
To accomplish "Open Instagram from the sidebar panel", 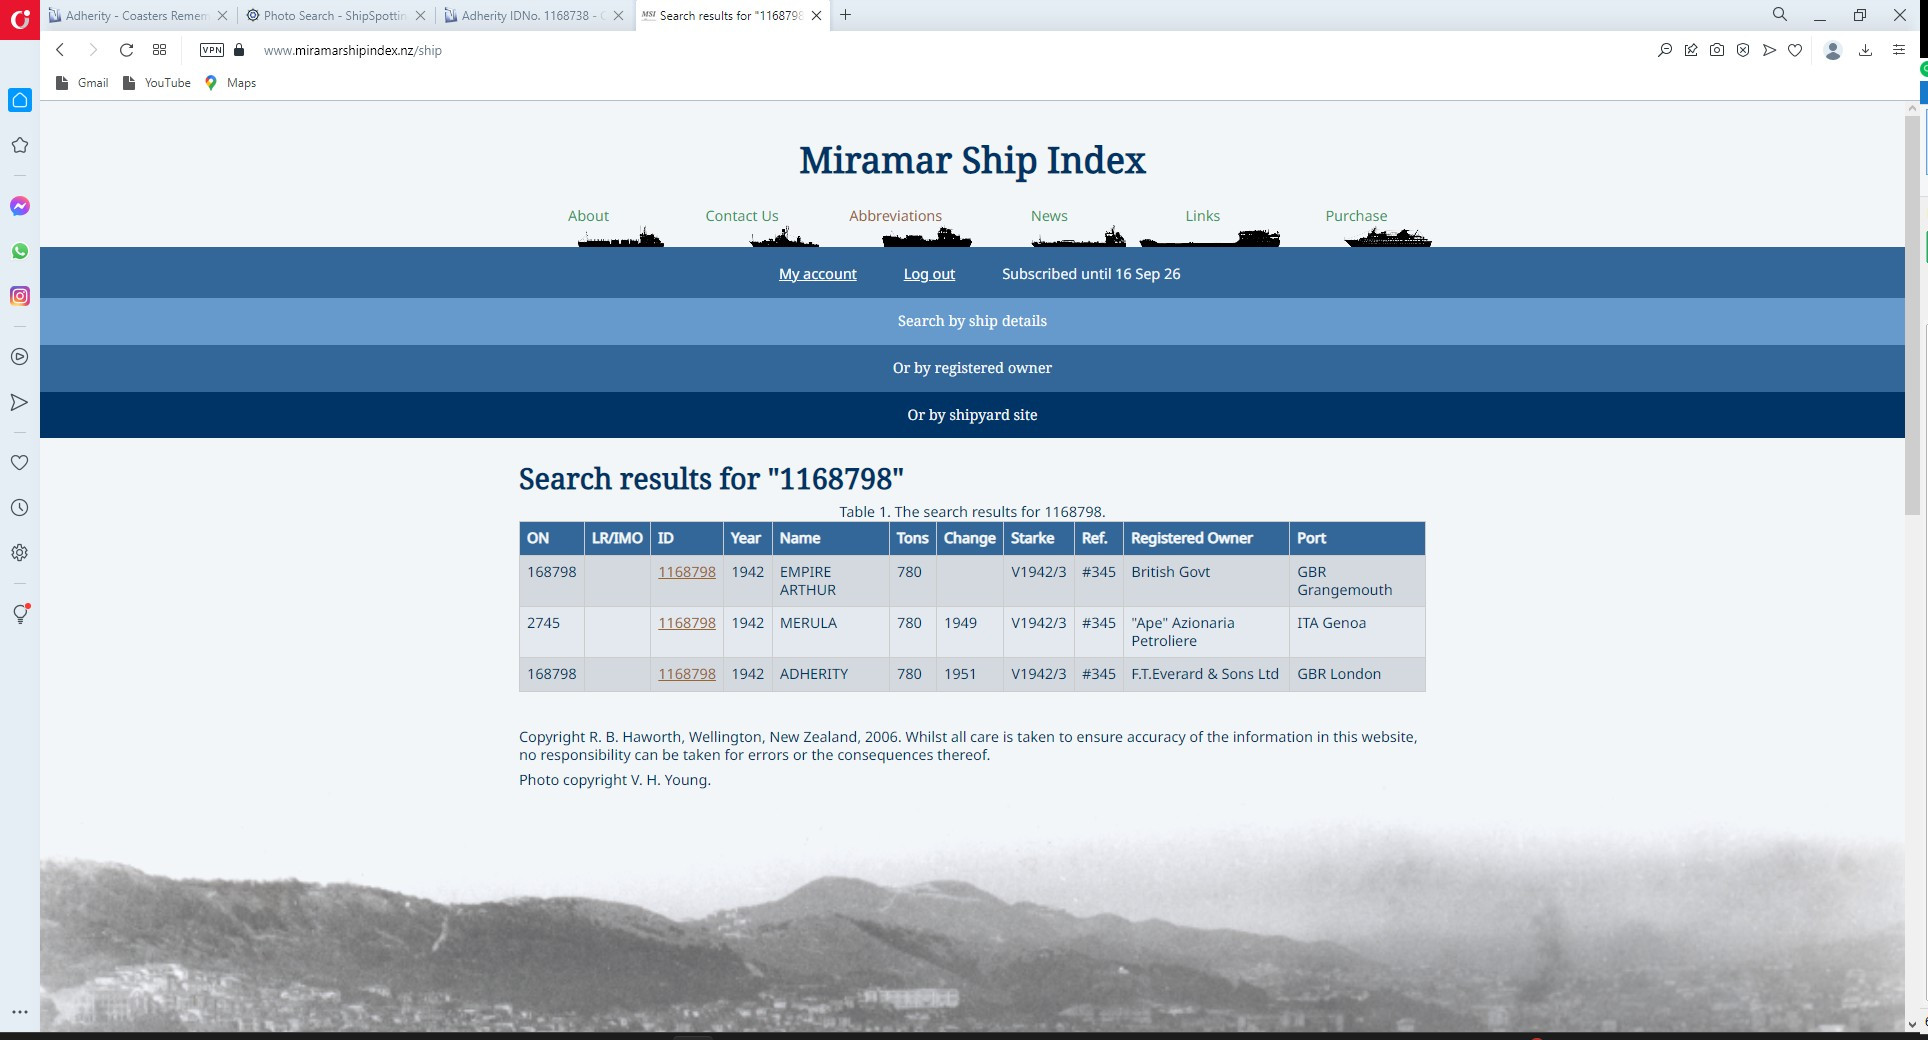I will pos(20,296).
